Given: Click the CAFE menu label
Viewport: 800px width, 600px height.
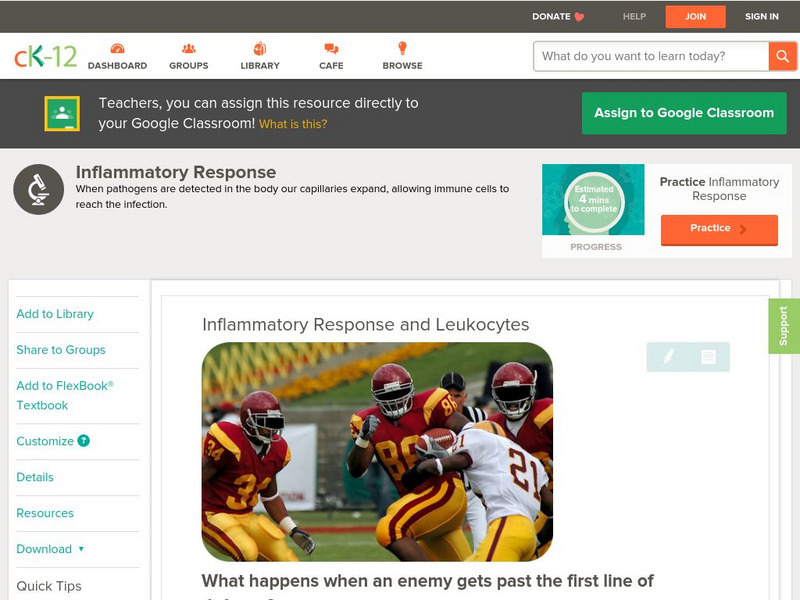Looking at the screenshot, I should click(331, 65).
